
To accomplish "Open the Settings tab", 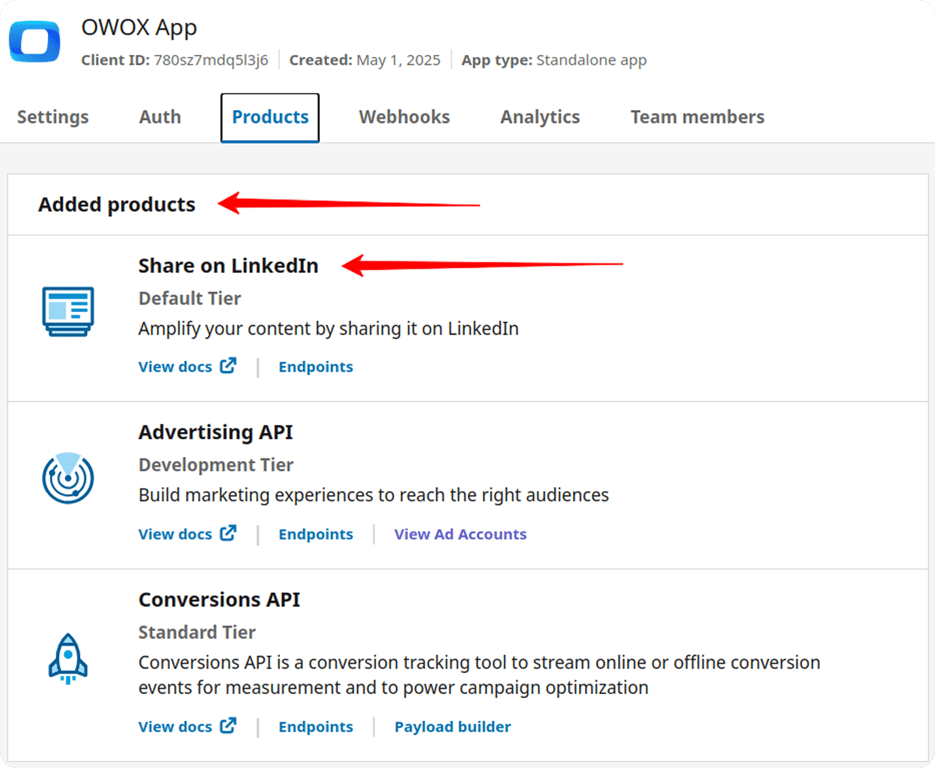I will [53, 117].
